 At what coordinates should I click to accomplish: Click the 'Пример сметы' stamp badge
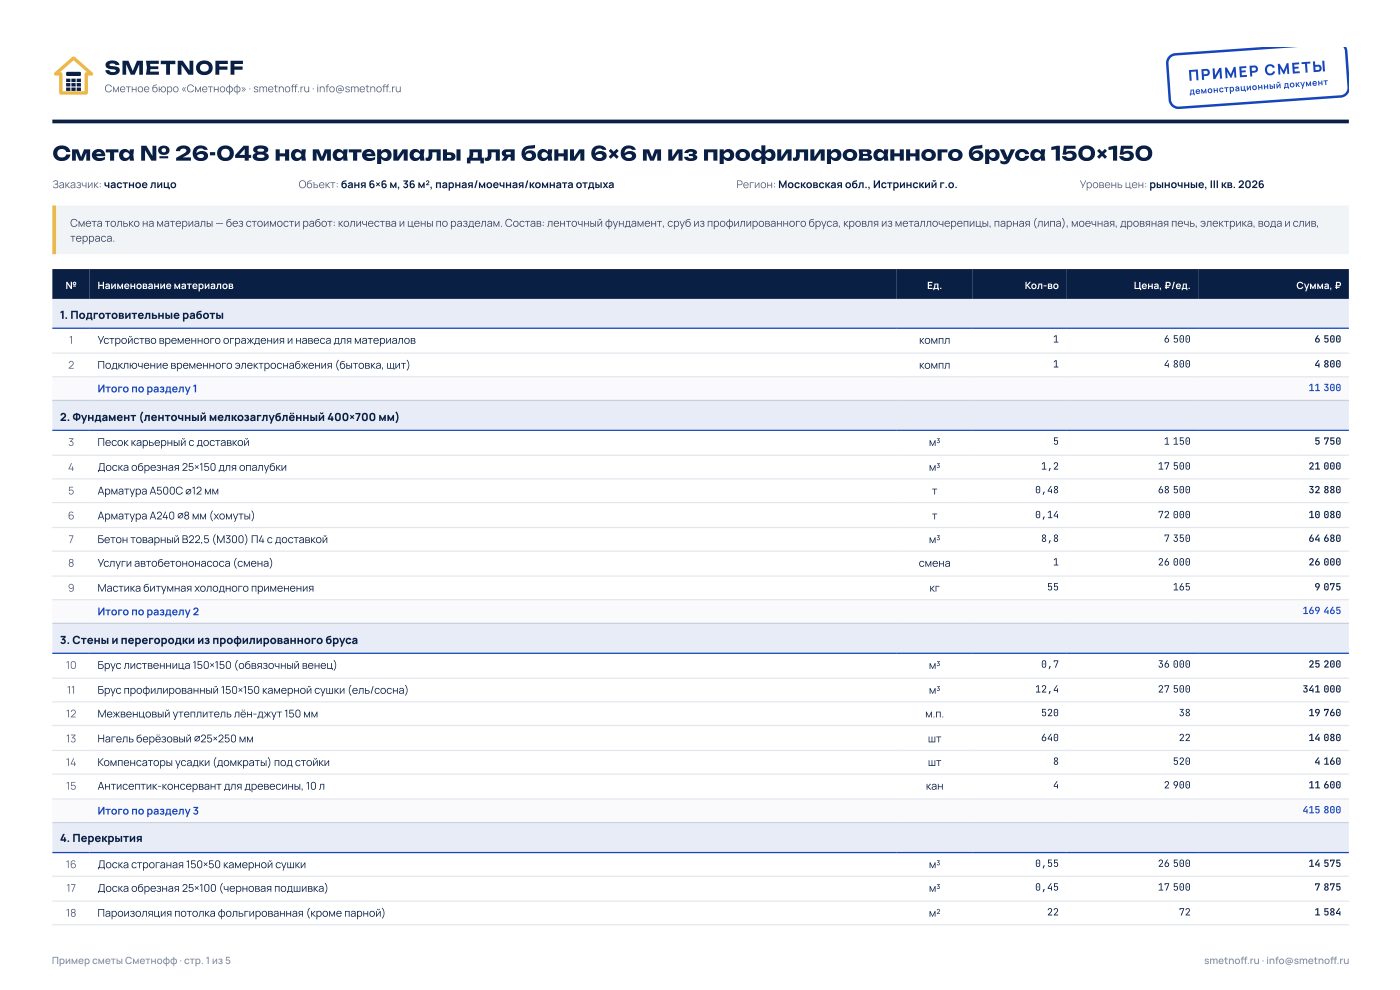click(x=1258, y=77)
